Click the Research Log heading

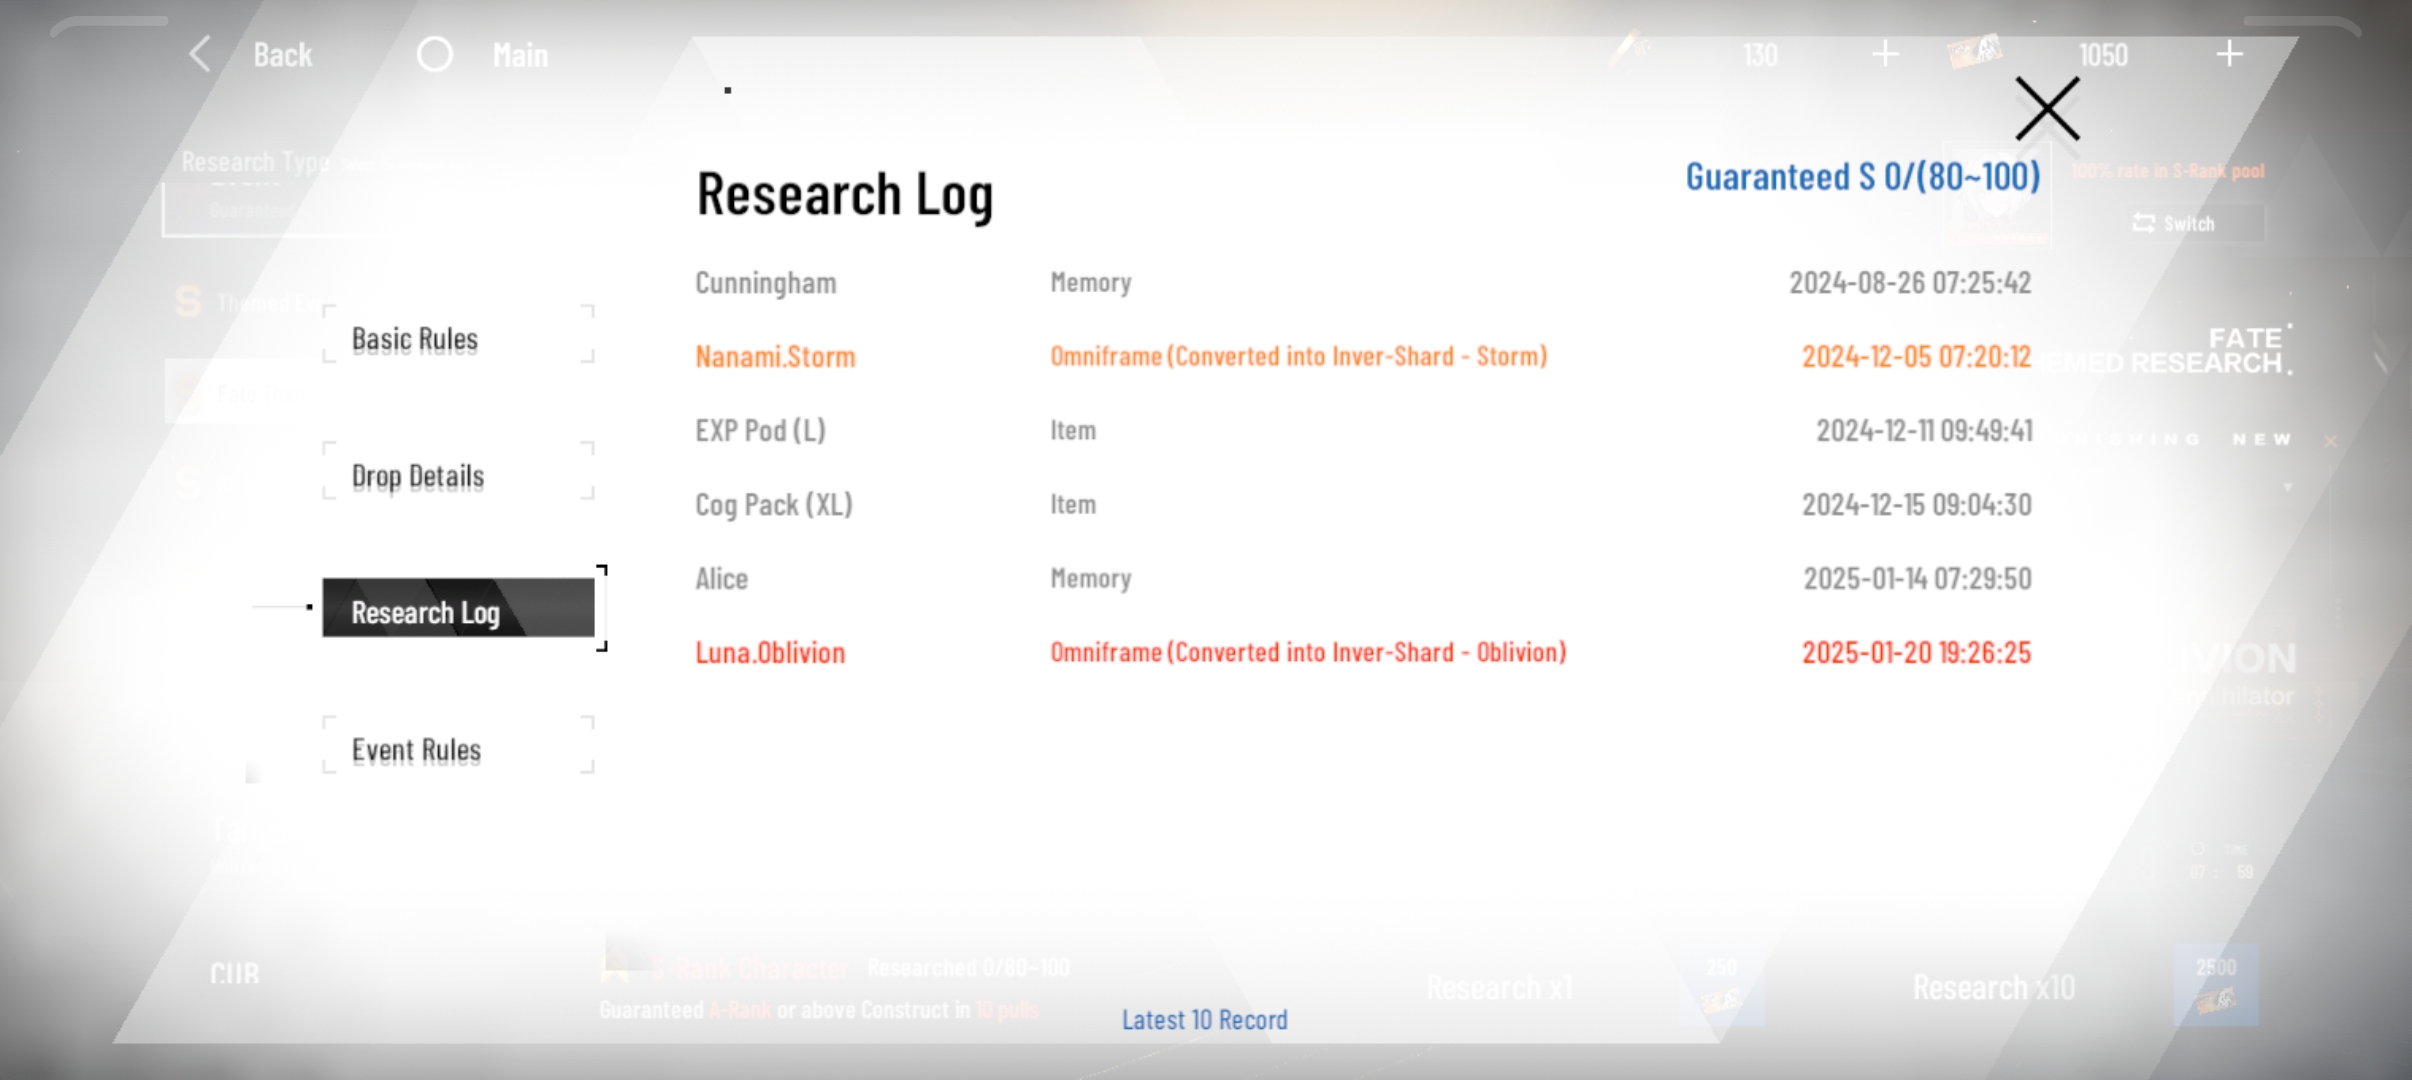(845, 194)
